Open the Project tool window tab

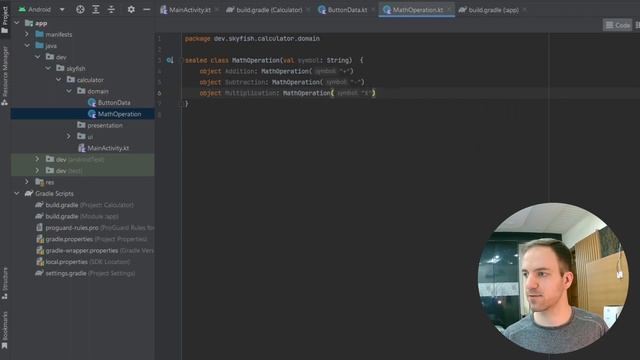[x=5, y=20]
